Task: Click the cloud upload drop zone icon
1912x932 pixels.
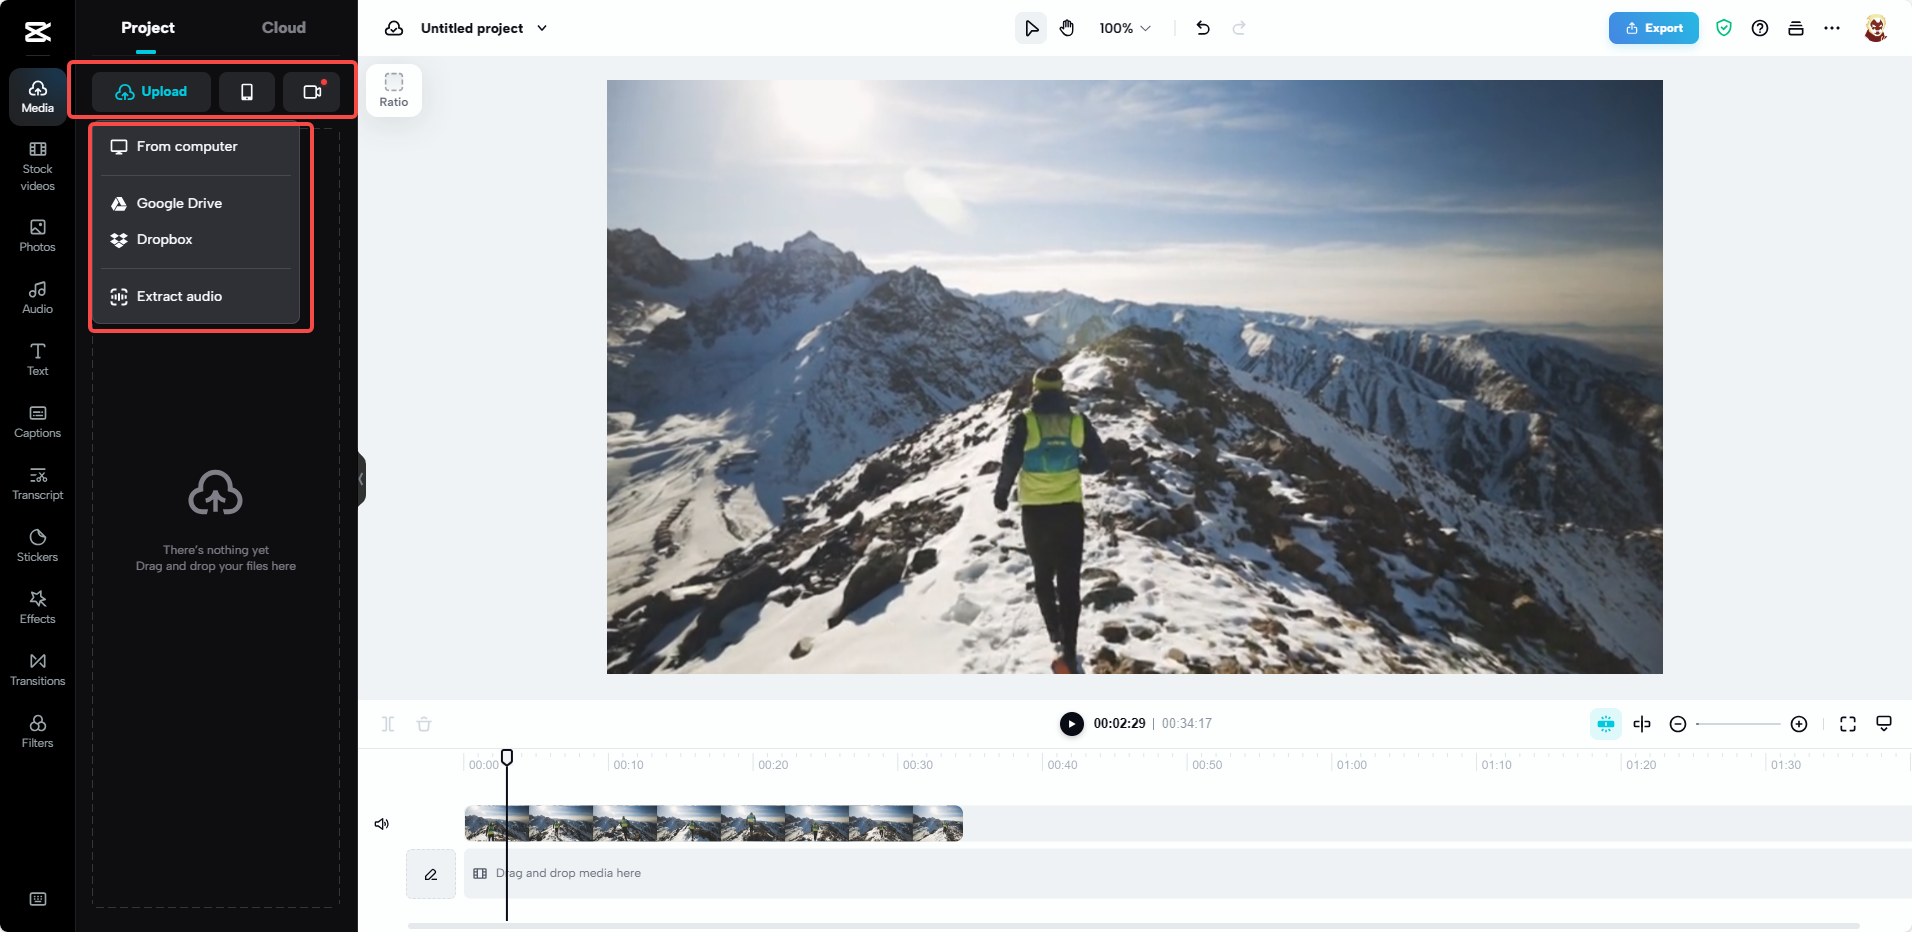Action: [x=216, y=493]
